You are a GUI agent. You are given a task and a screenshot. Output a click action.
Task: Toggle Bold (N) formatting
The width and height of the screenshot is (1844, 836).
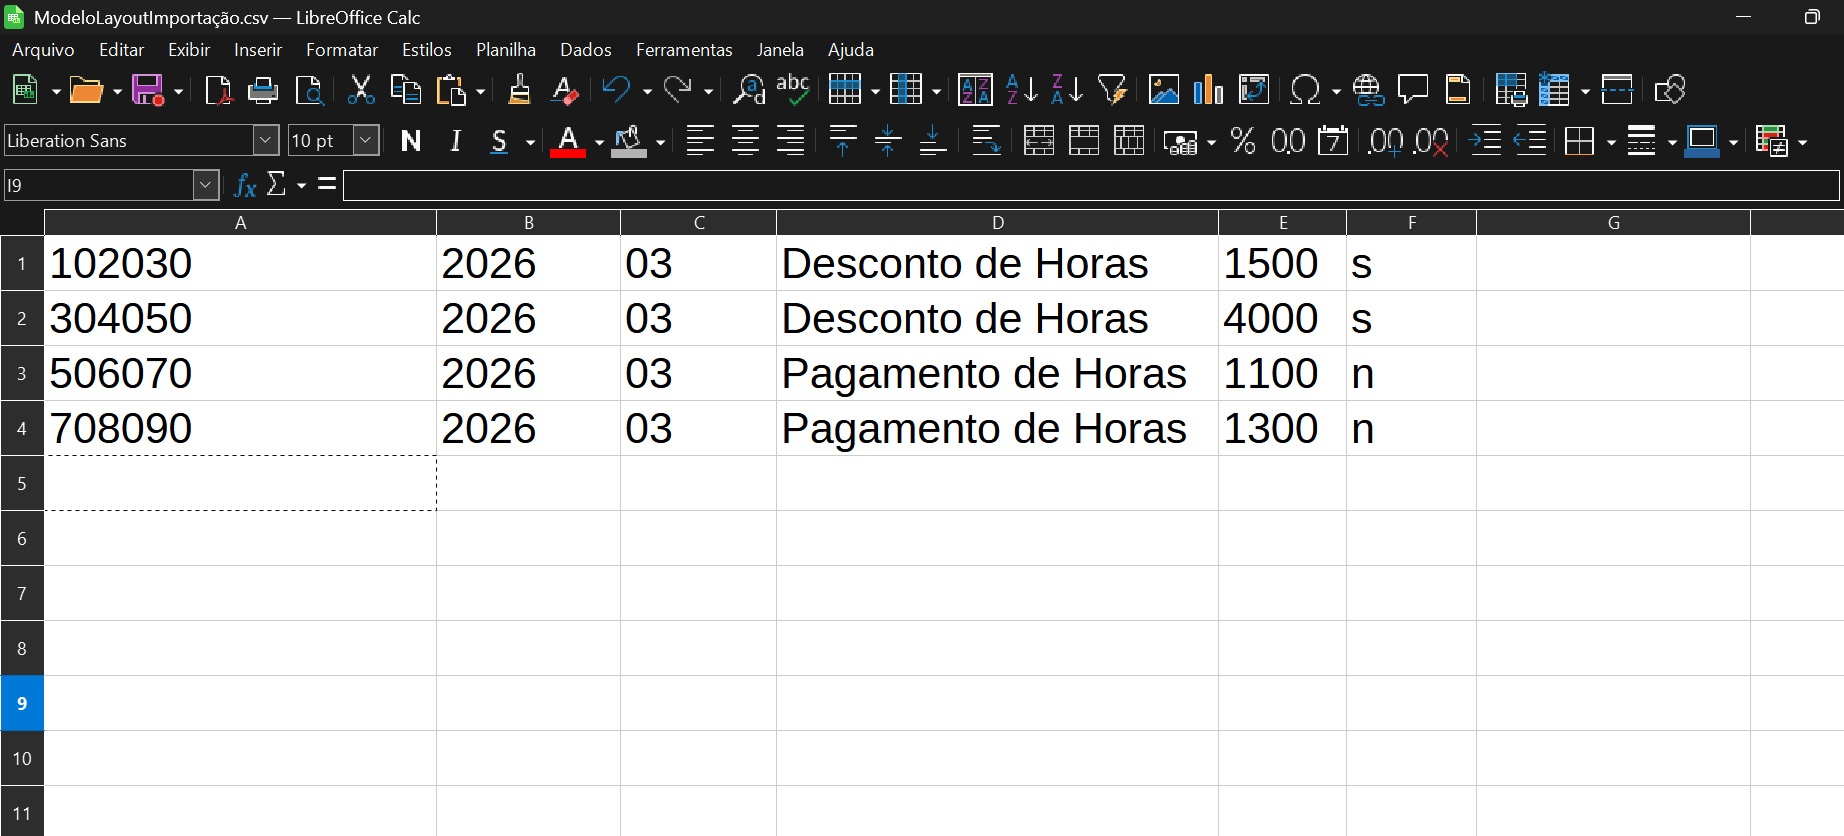411,141
